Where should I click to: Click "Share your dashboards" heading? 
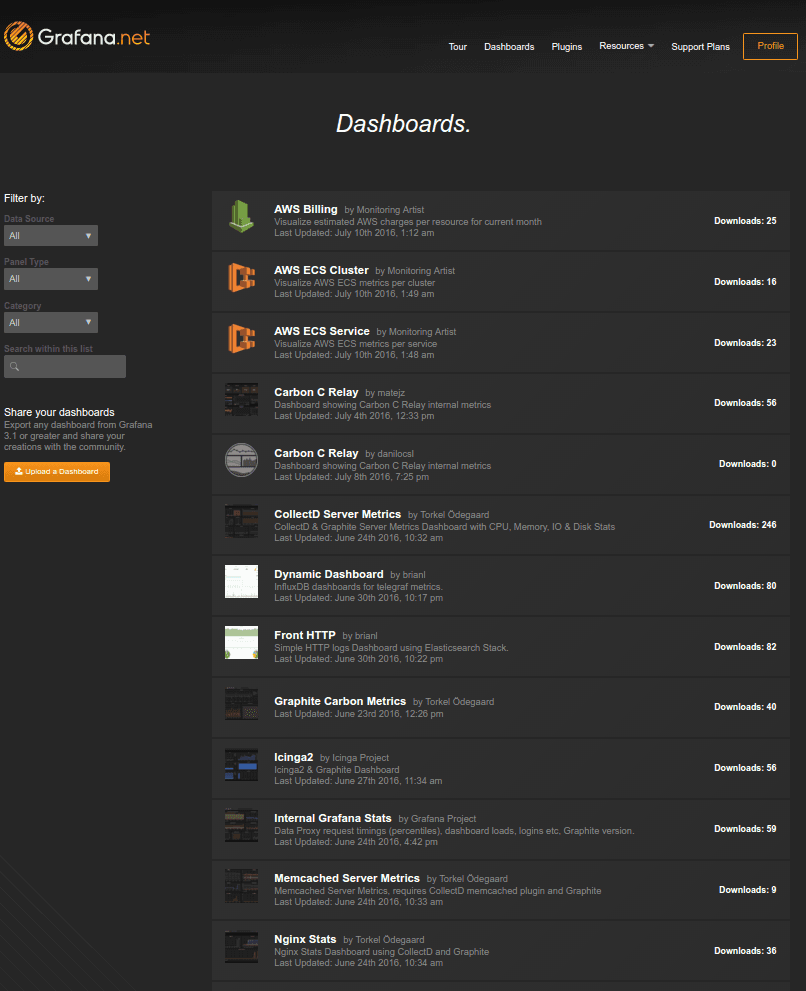(59, 412)
